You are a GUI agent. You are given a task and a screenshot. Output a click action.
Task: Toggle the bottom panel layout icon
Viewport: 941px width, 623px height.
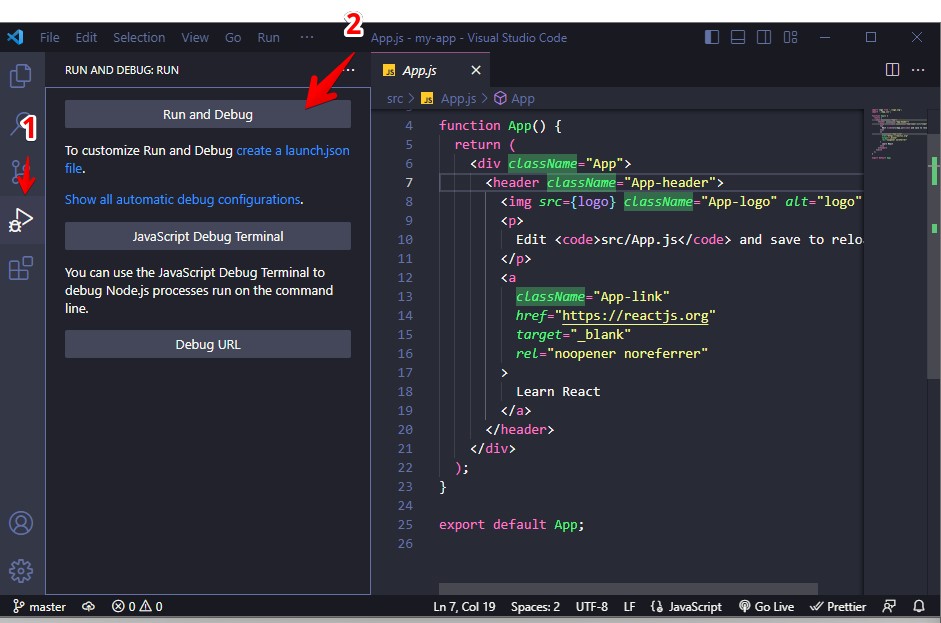(x=738, y=37)
